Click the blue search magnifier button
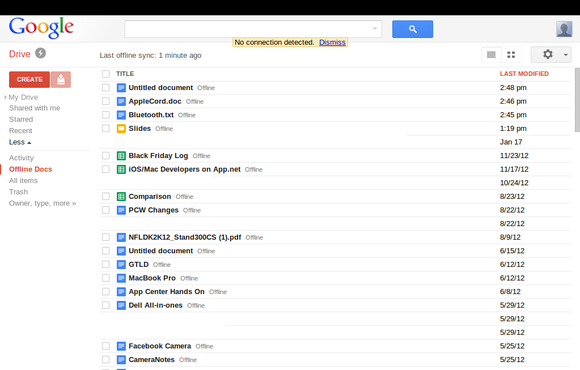Viewport: 580px width, 370px height. pyautogui.click(x=412, y=29)
